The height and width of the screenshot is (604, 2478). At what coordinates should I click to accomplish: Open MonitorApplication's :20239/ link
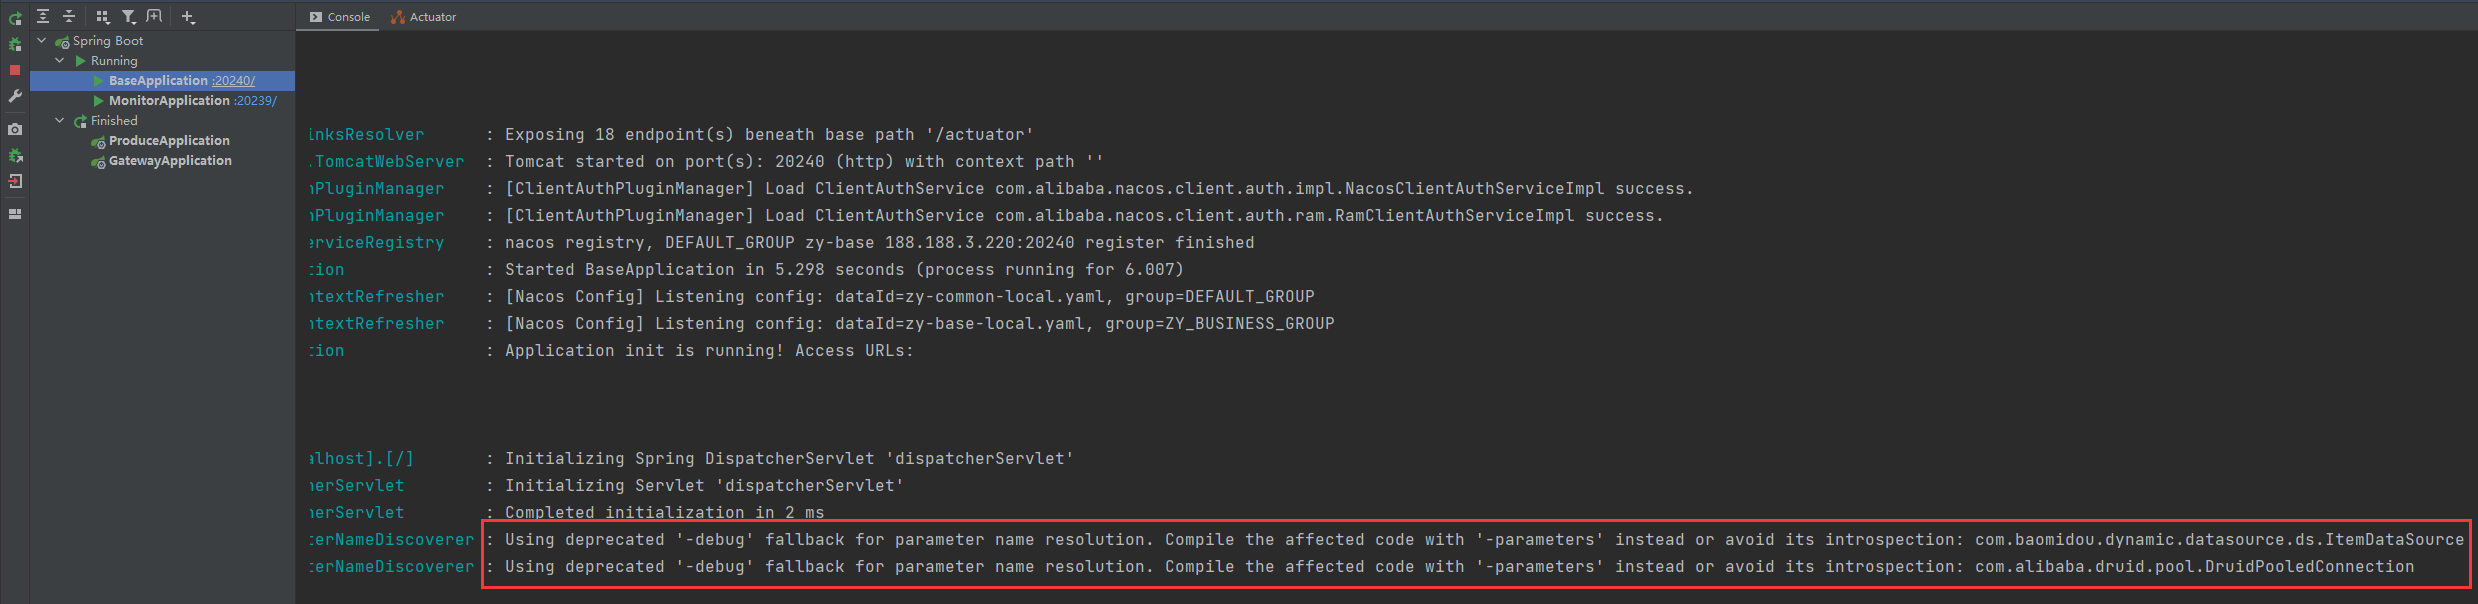coord(252,100)
